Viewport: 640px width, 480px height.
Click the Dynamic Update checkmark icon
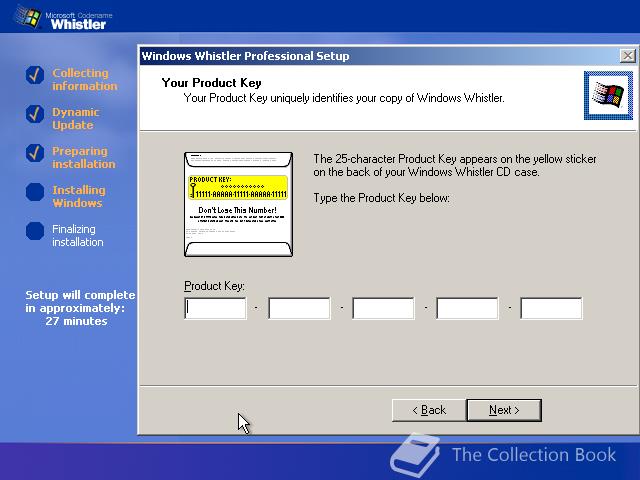(35, 114)
